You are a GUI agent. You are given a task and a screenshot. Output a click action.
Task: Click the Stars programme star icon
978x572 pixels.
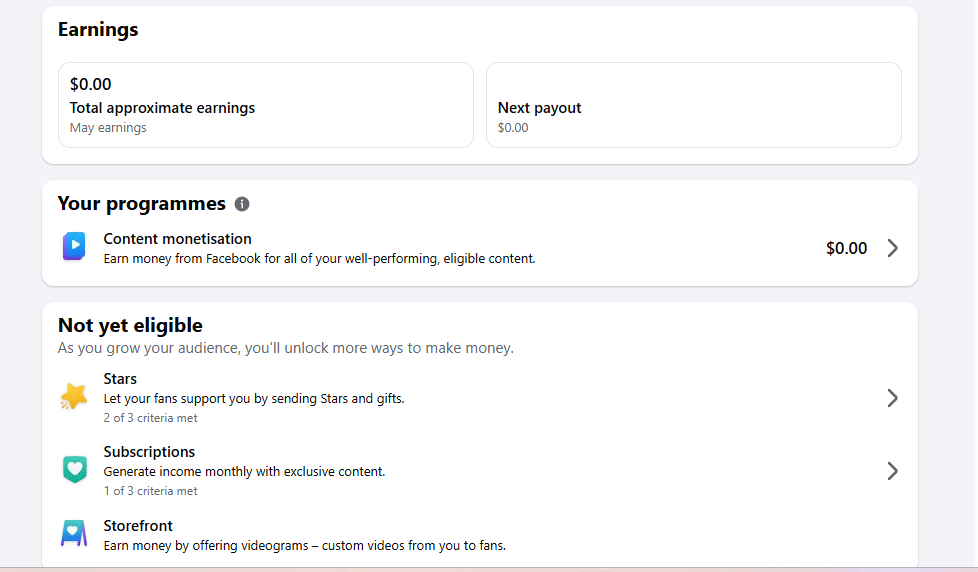(74, 396)
